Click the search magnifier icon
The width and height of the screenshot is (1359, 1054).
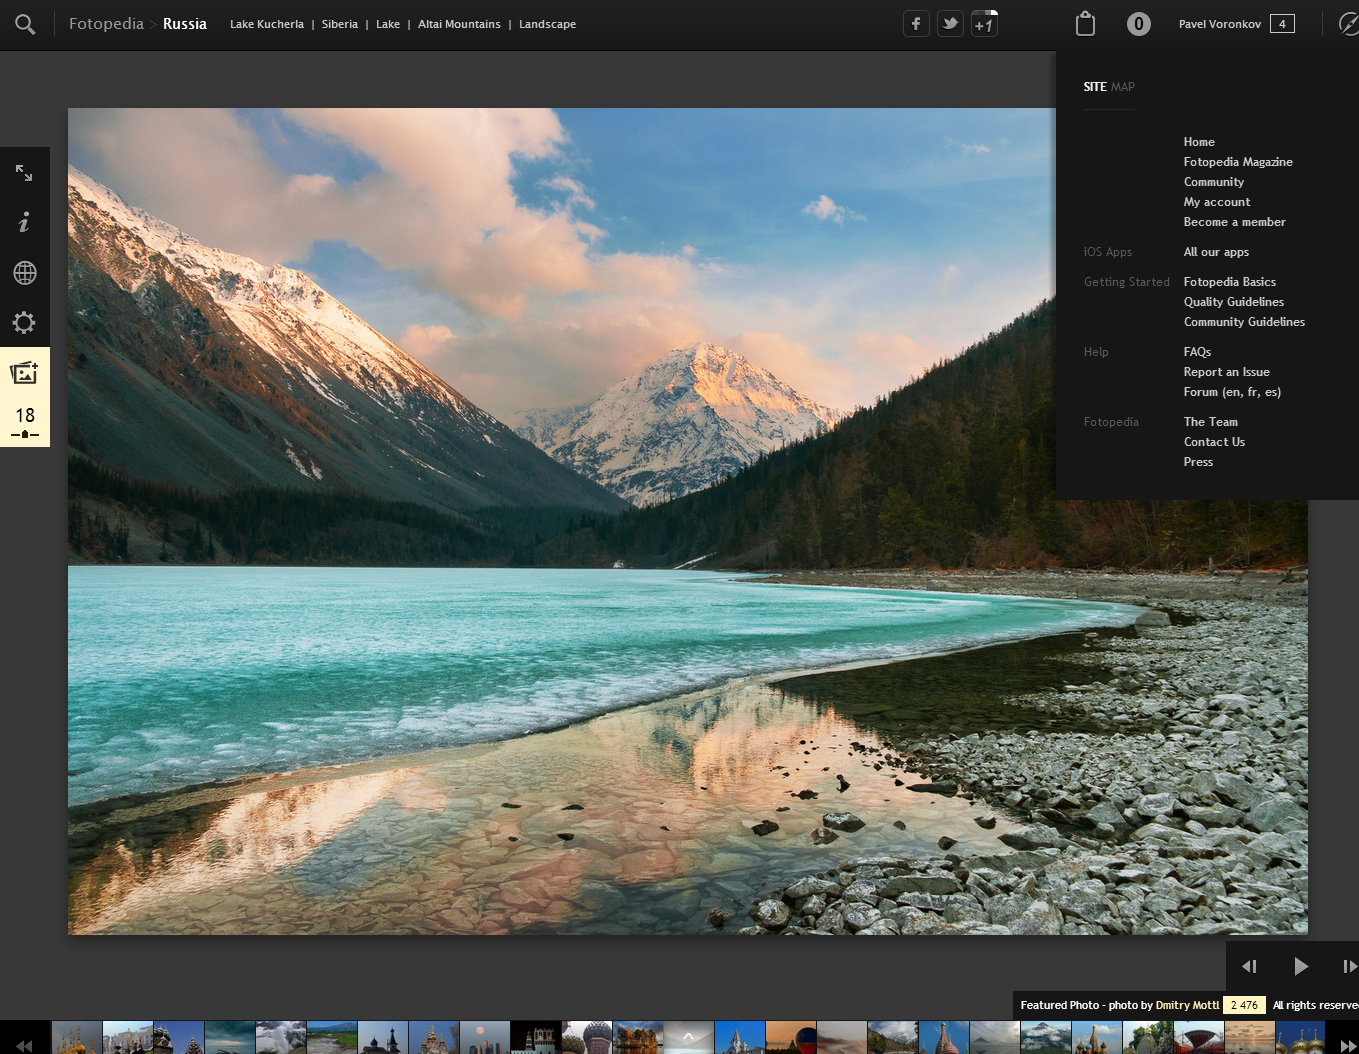(25, 25)
